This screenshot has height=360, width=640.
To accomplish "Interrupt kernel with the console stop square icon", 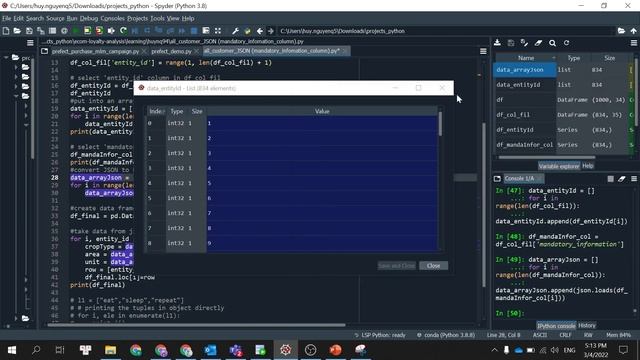I will pos(610,178).
